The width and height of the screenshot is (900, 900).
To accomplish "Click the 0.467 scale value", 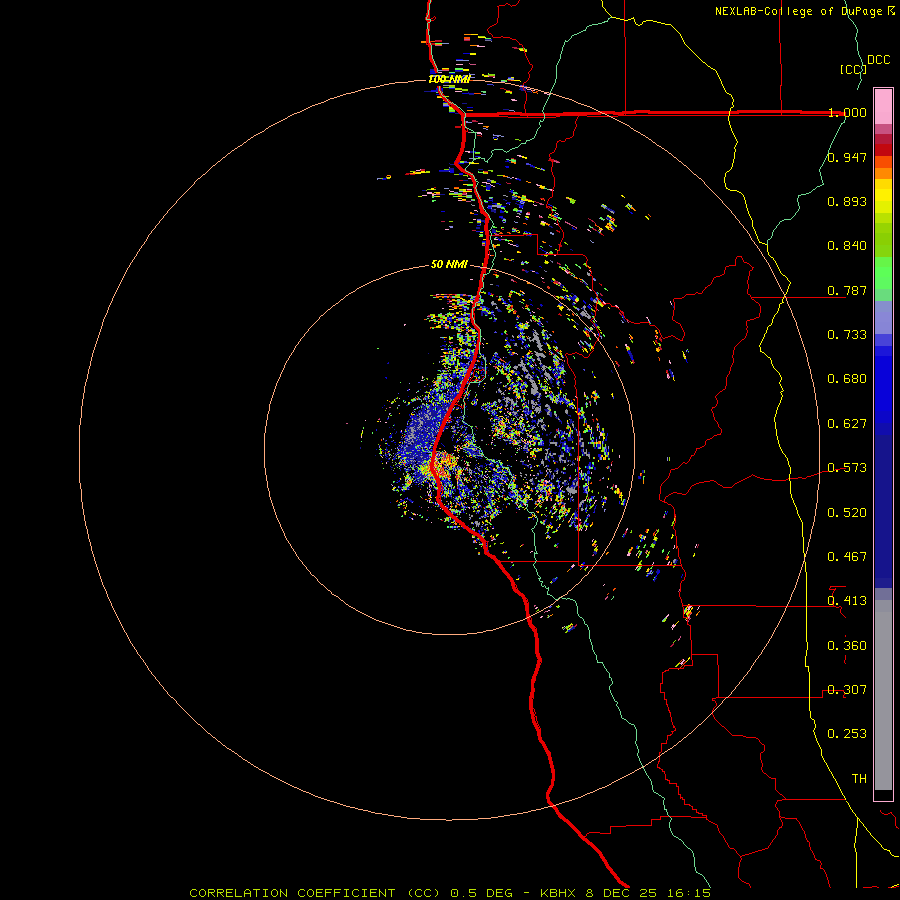I will click(x=847, y=557).
